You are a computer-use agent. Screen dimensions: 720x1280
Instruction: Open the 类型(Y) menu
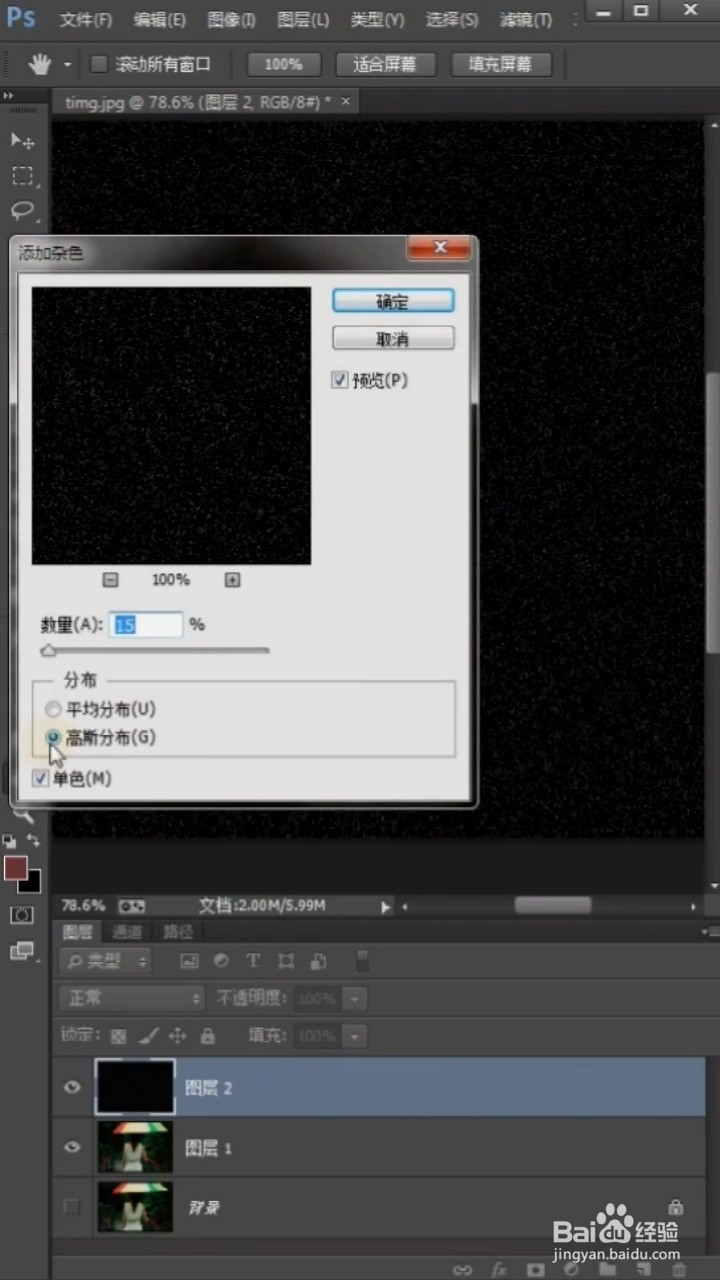click(x=377, y=20)
